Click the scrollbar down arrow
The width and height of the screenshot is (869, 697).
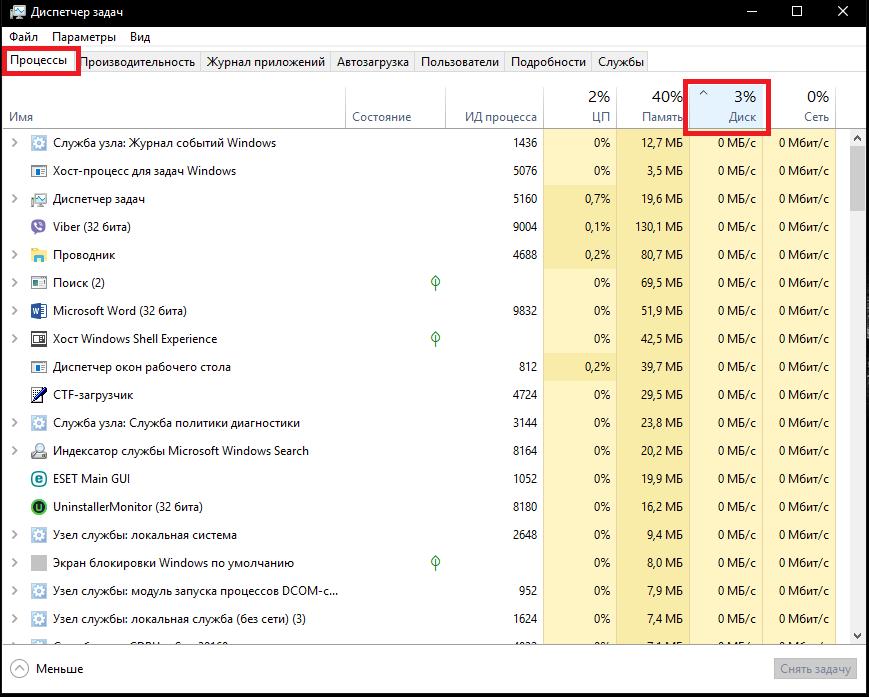(x=858, y=636)
